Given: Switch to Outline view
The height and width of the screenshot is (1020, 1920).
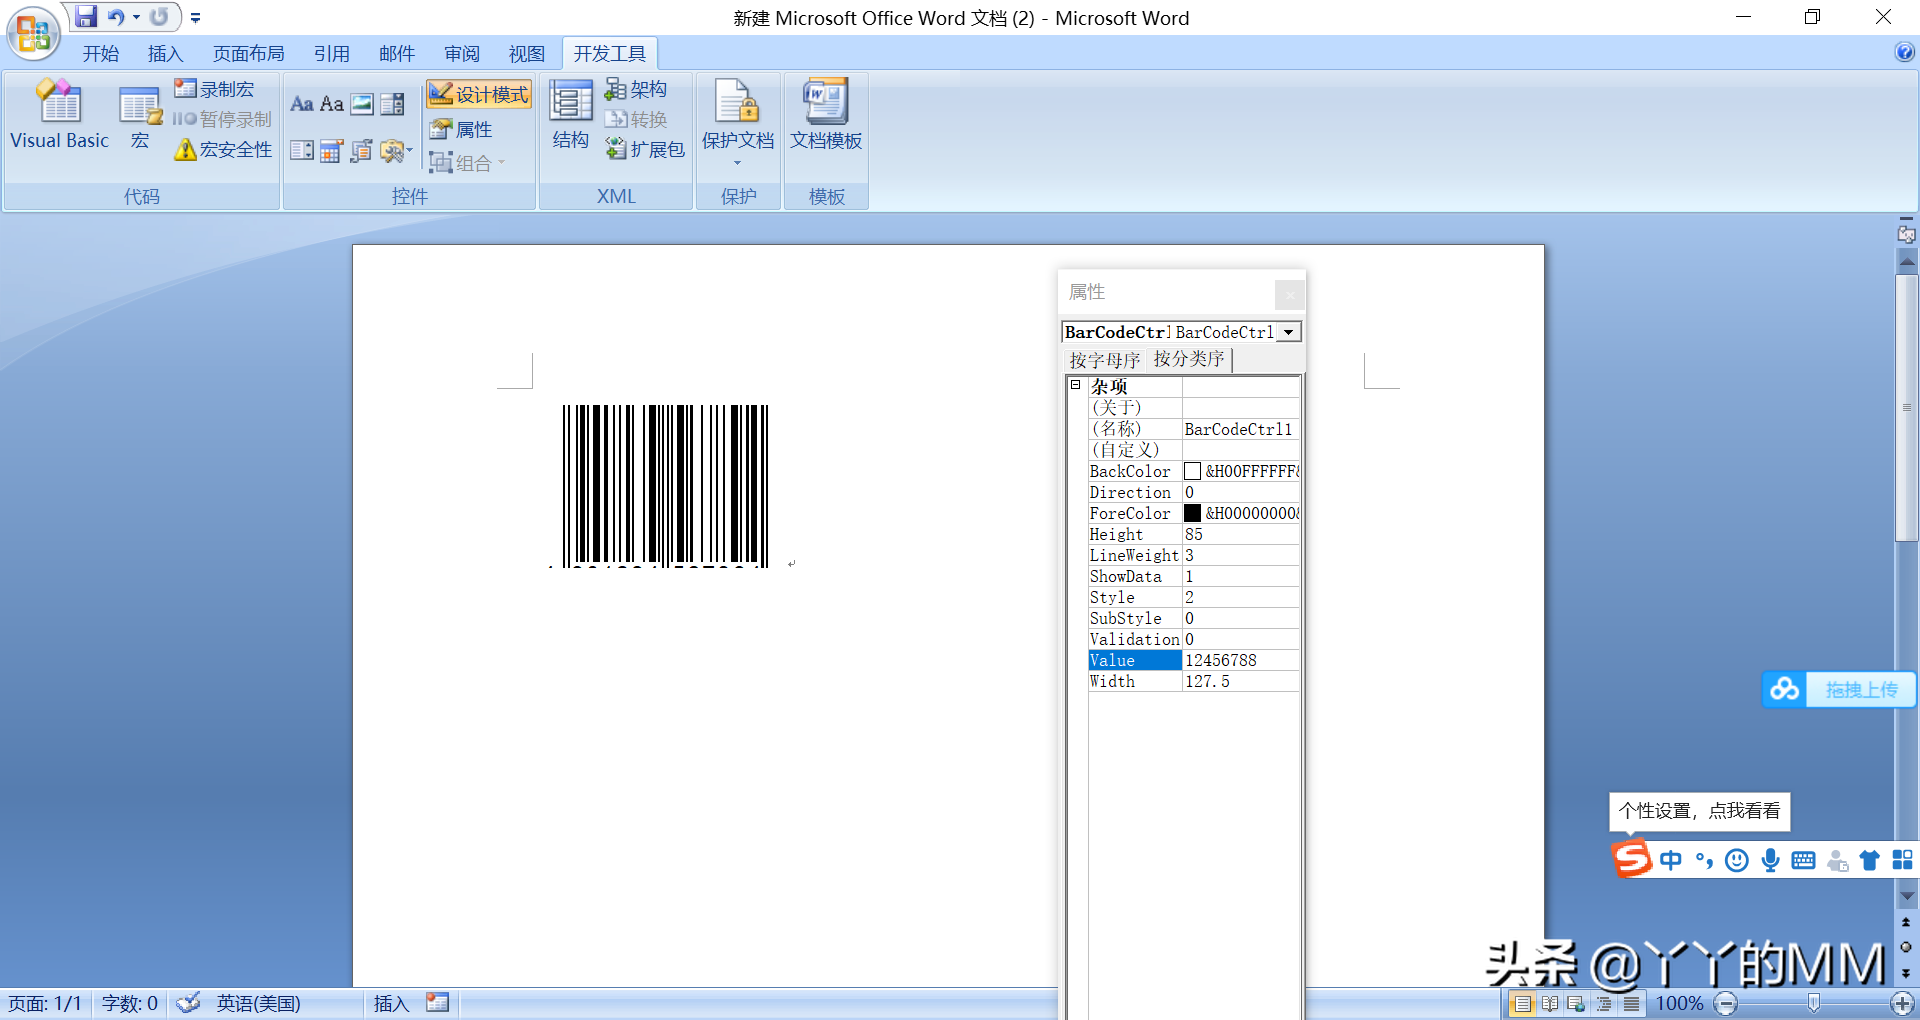Looking at the screenshot, I should (1604, 1003).
